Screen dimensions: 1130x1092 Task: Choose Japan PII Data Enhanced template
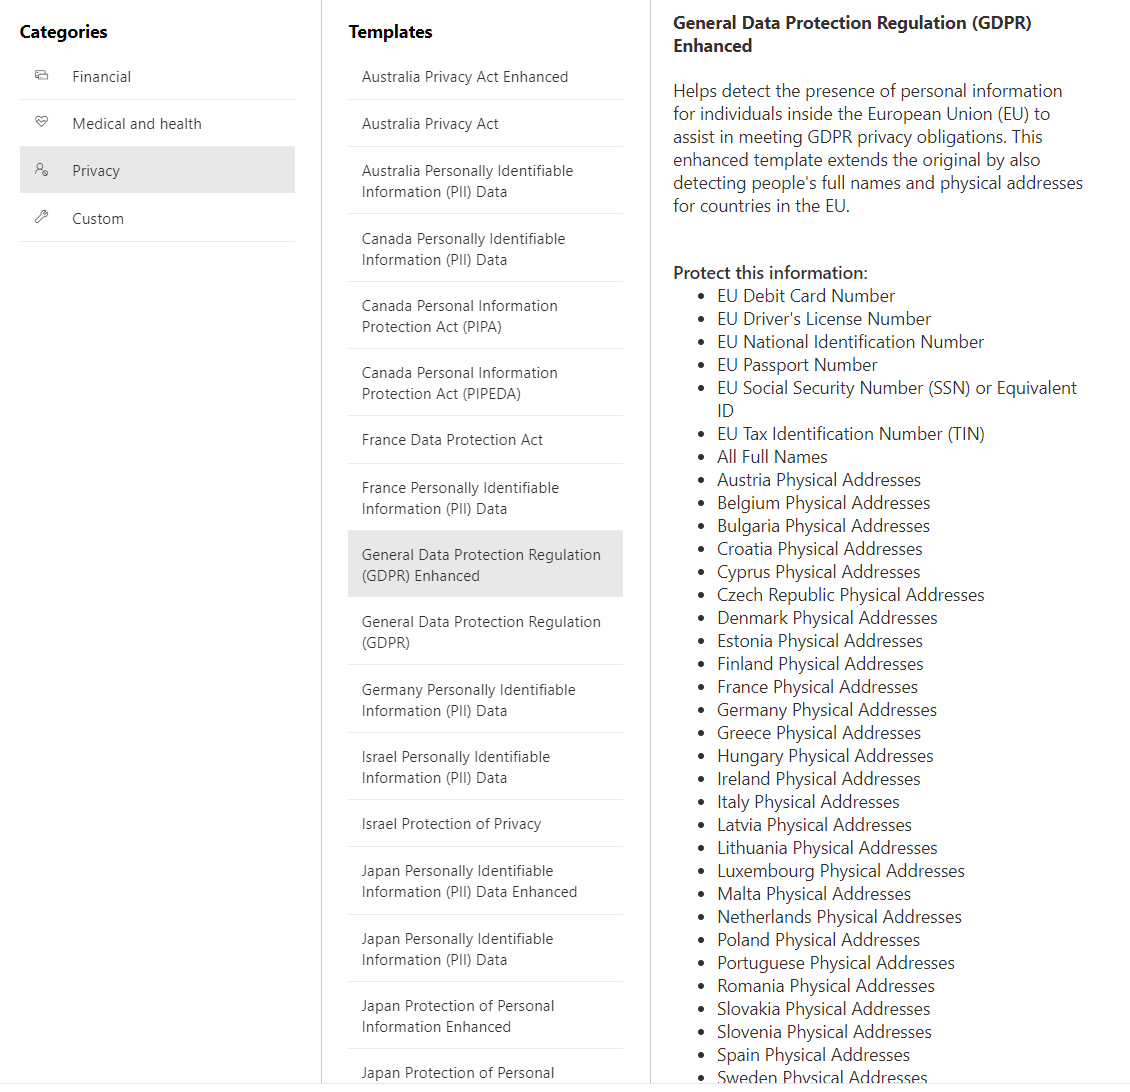point(469,881)
